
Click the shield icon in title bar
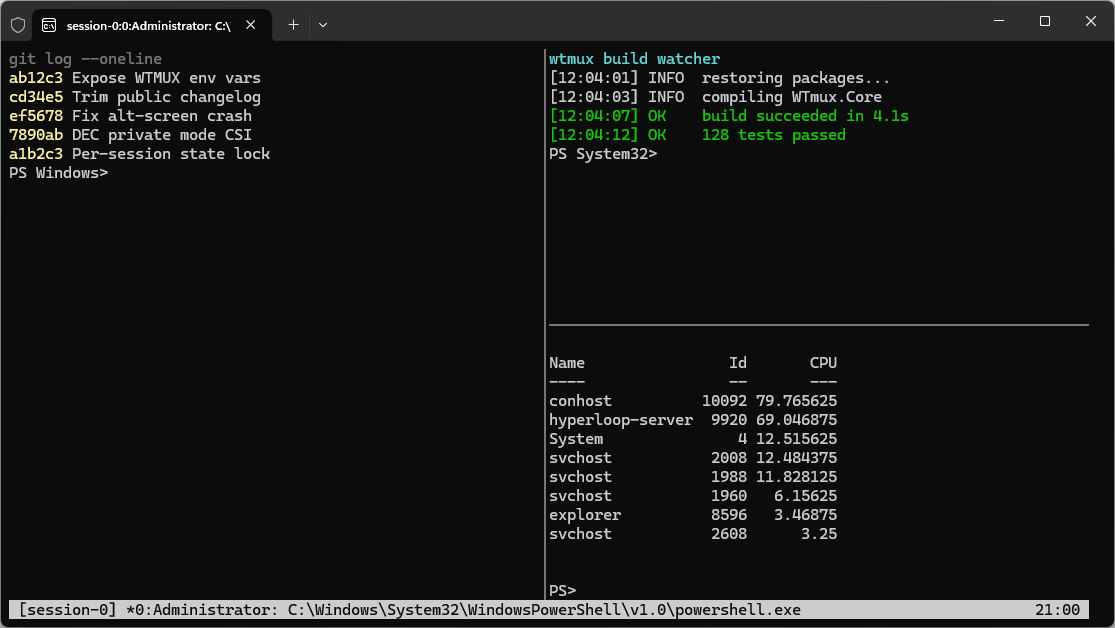pyautogui.click(x=18, y=25)
